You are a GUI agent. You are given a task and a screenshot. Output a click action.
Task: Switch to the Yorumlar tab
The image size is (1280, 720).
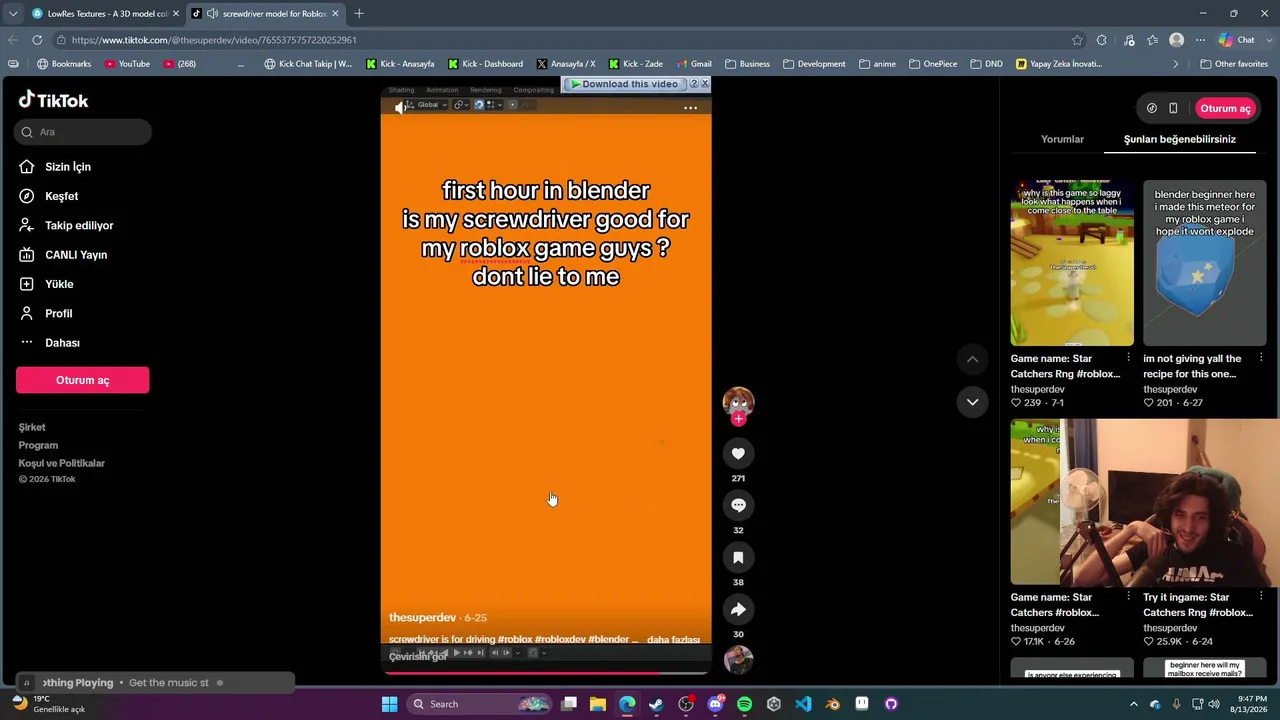pos(1062,139)
